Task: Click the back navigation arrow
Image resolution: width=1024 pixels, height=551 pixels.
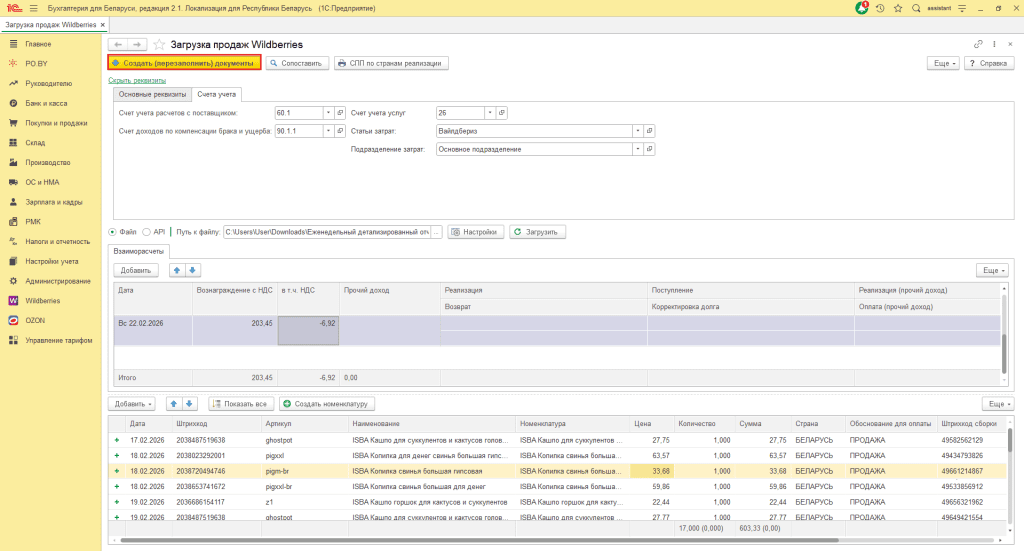Action: pos(118,45)
